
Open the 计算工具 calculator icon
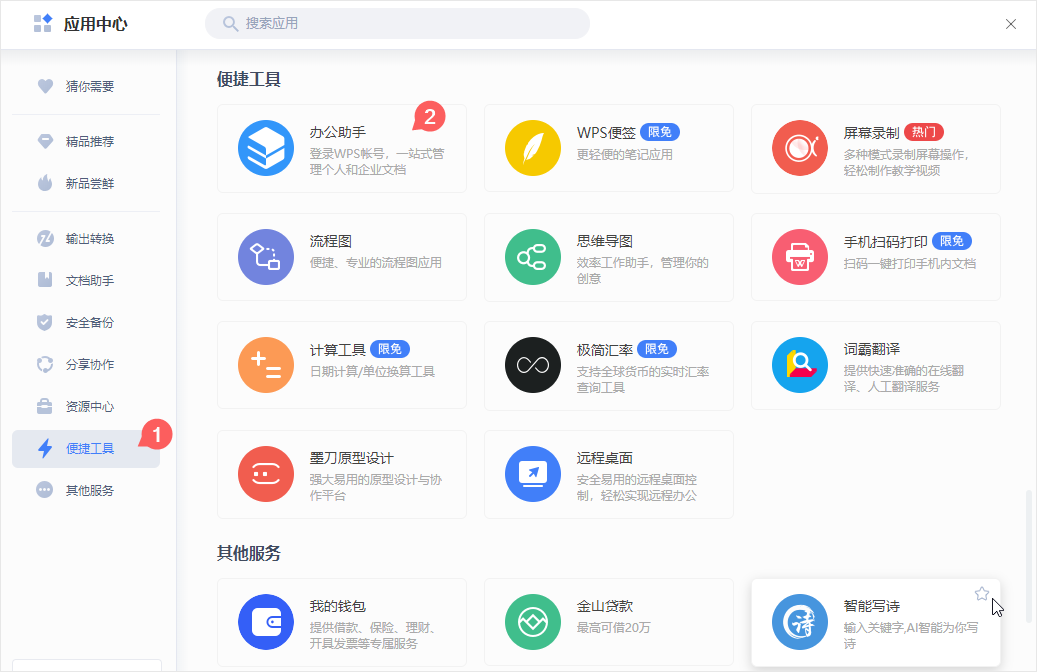click(265, 365)
